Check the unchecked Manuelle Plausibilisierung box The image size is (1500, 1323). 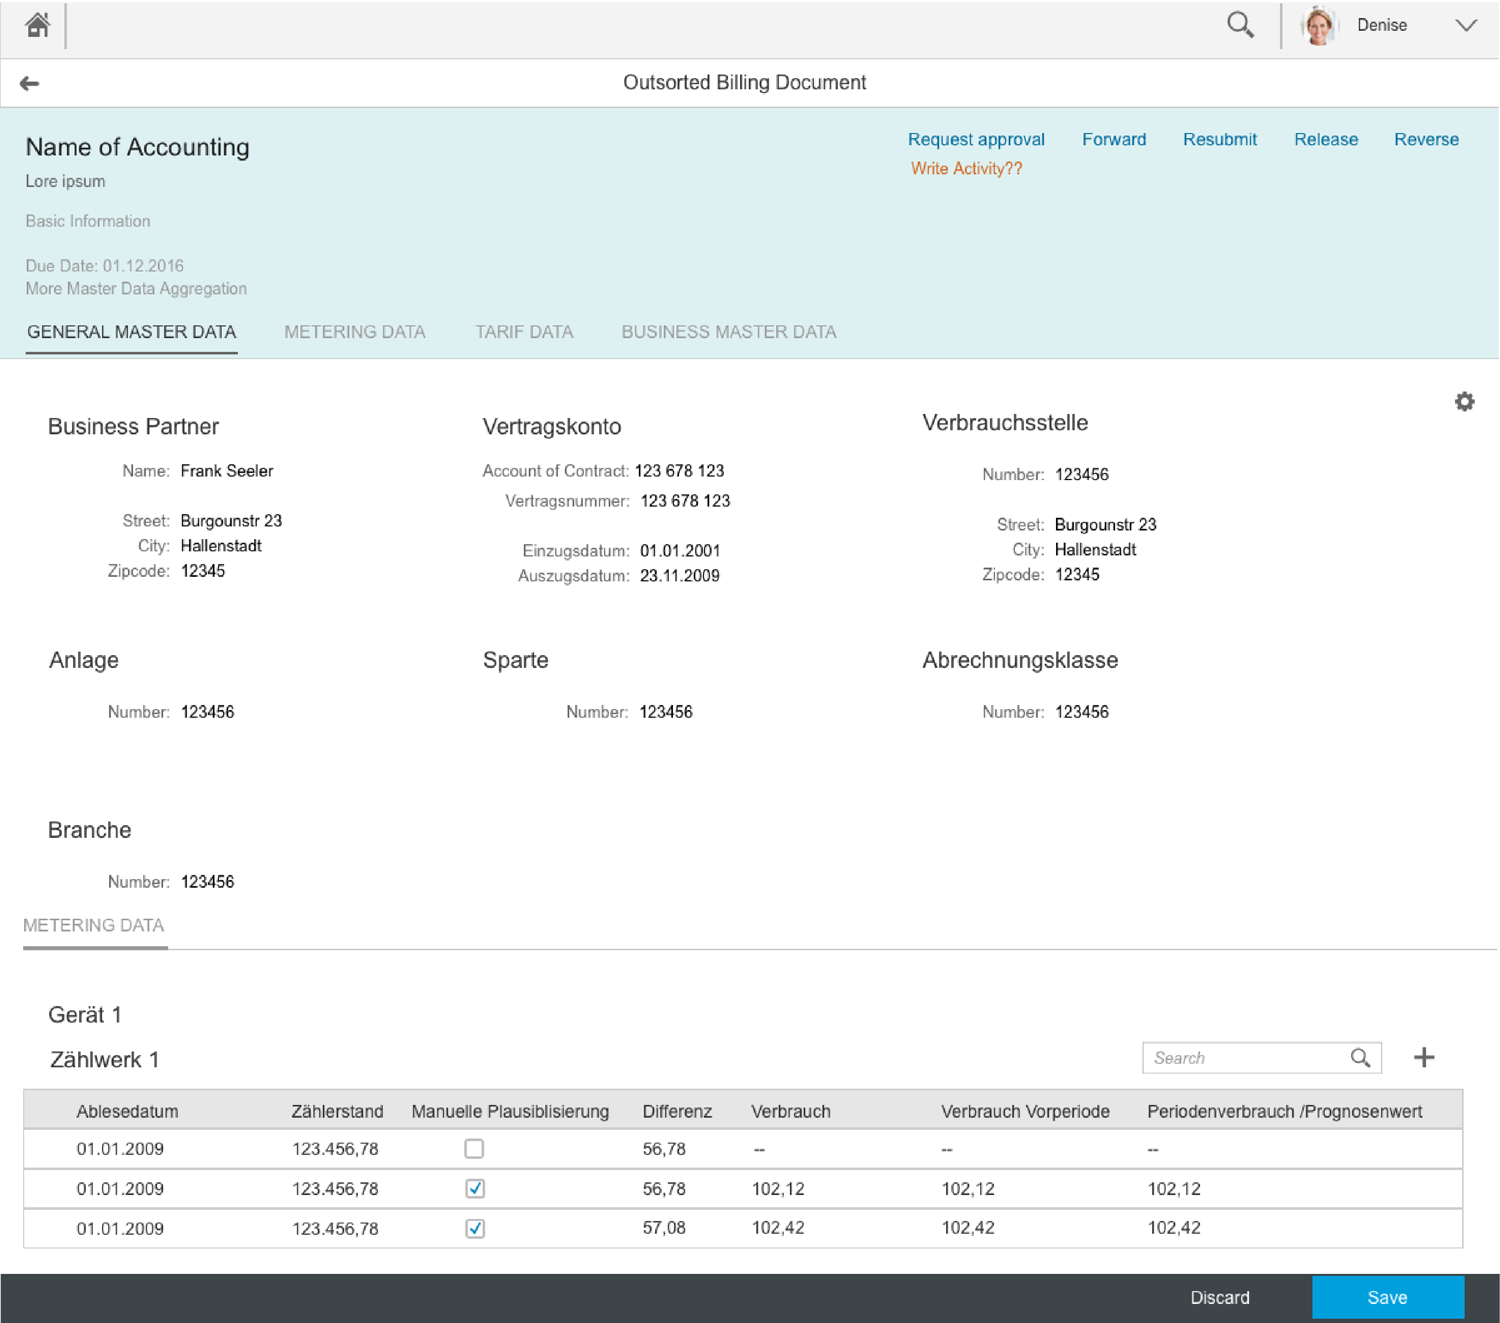coord(474,1149)
